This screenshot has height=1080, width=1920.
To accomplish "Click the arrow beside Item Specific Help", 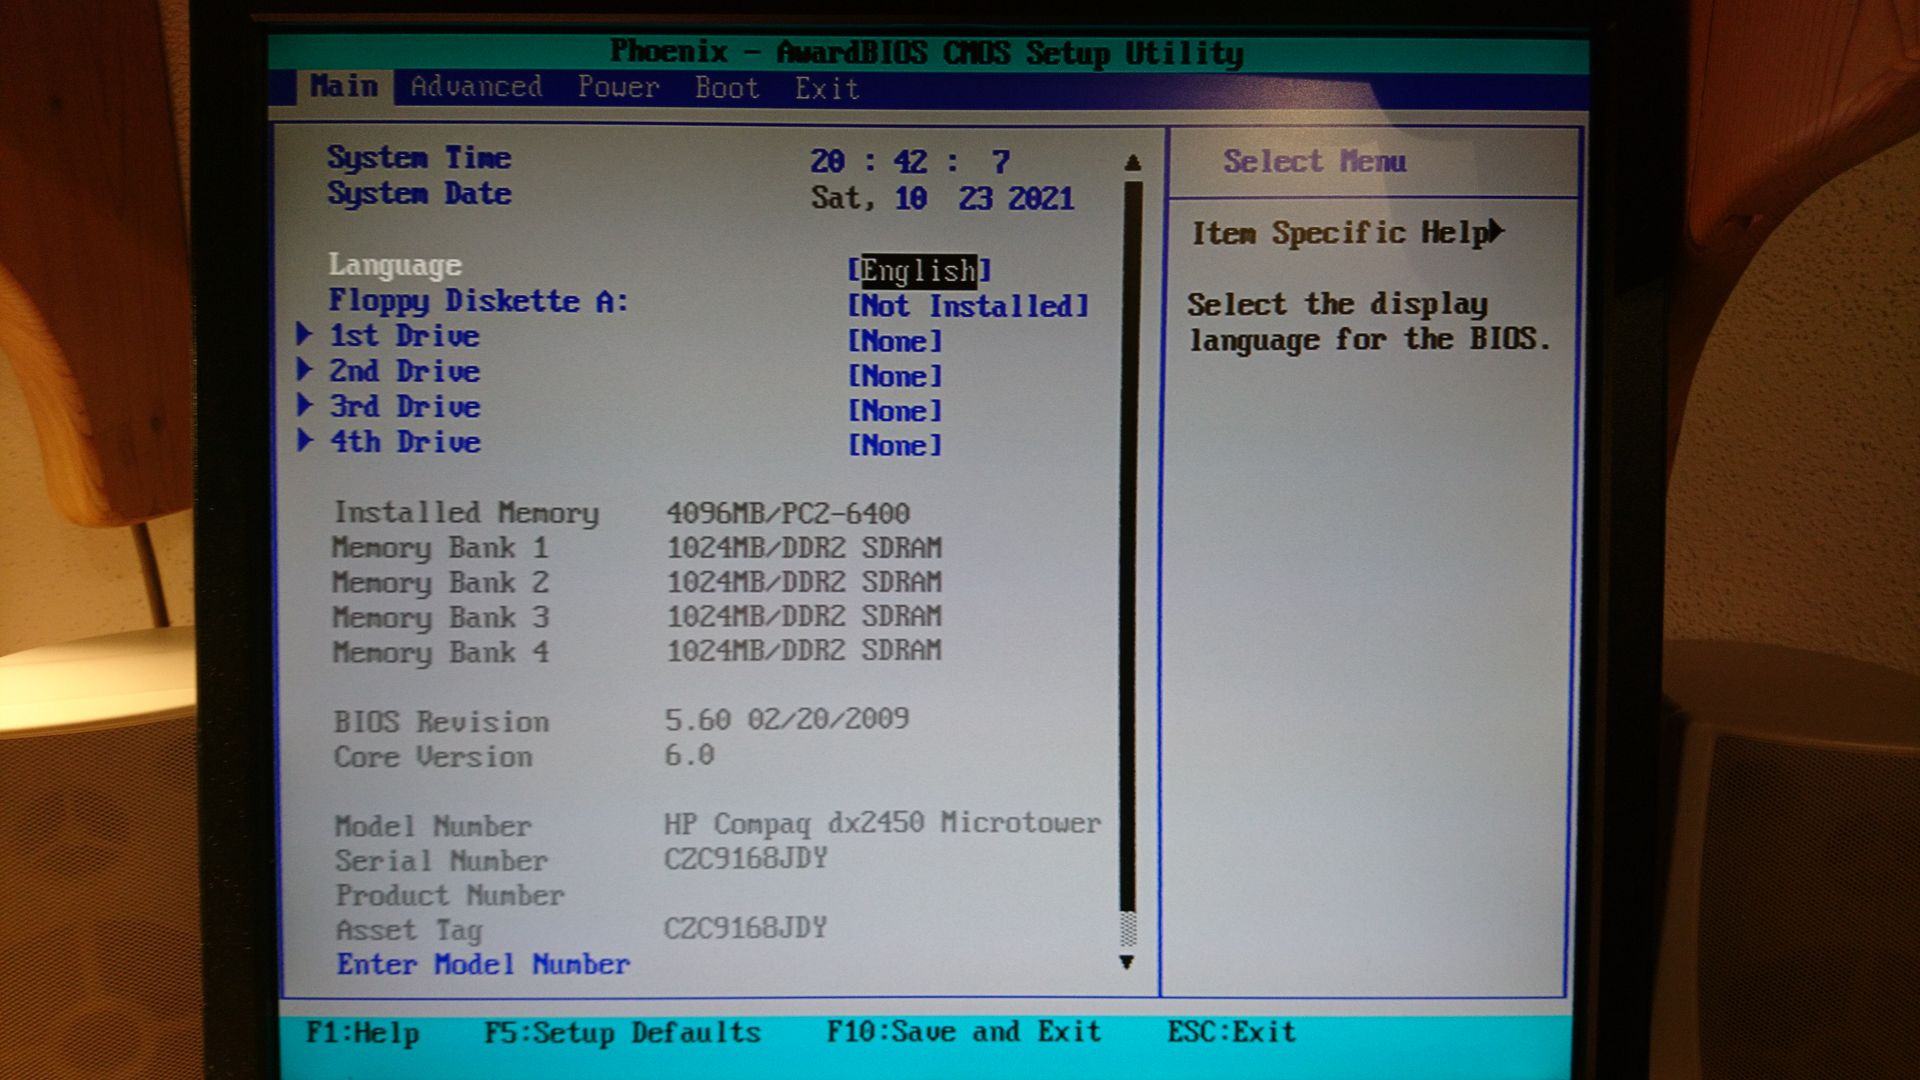I will pyautogui.click(x=1496, y=231).
